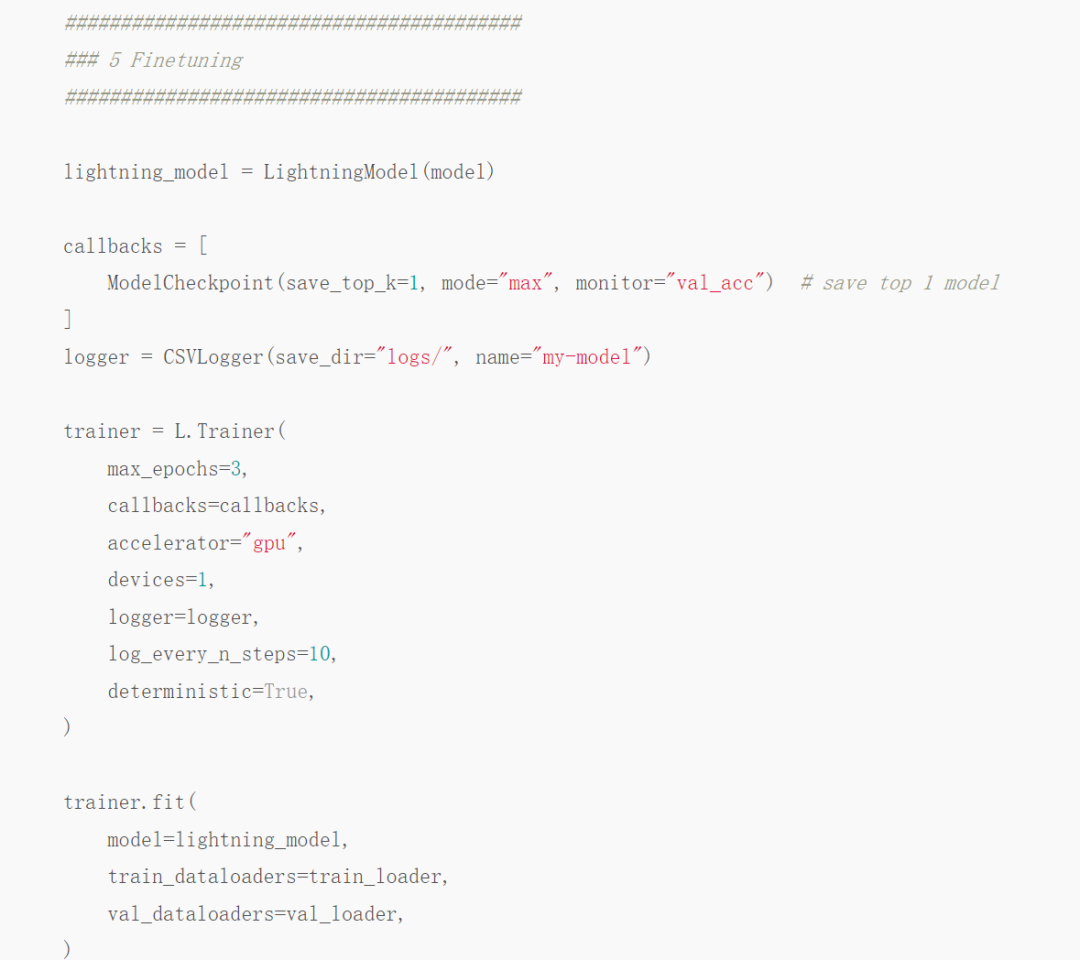The height and width of the screenshot is (960, 1080).
Task: Click the "my-model" name string
Action: click(587, 357)
